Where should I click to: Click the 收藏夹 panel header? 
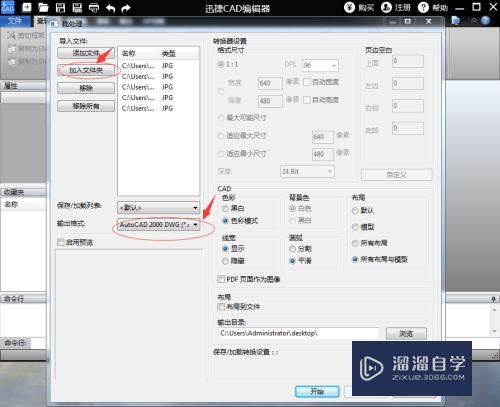point(23,192)
